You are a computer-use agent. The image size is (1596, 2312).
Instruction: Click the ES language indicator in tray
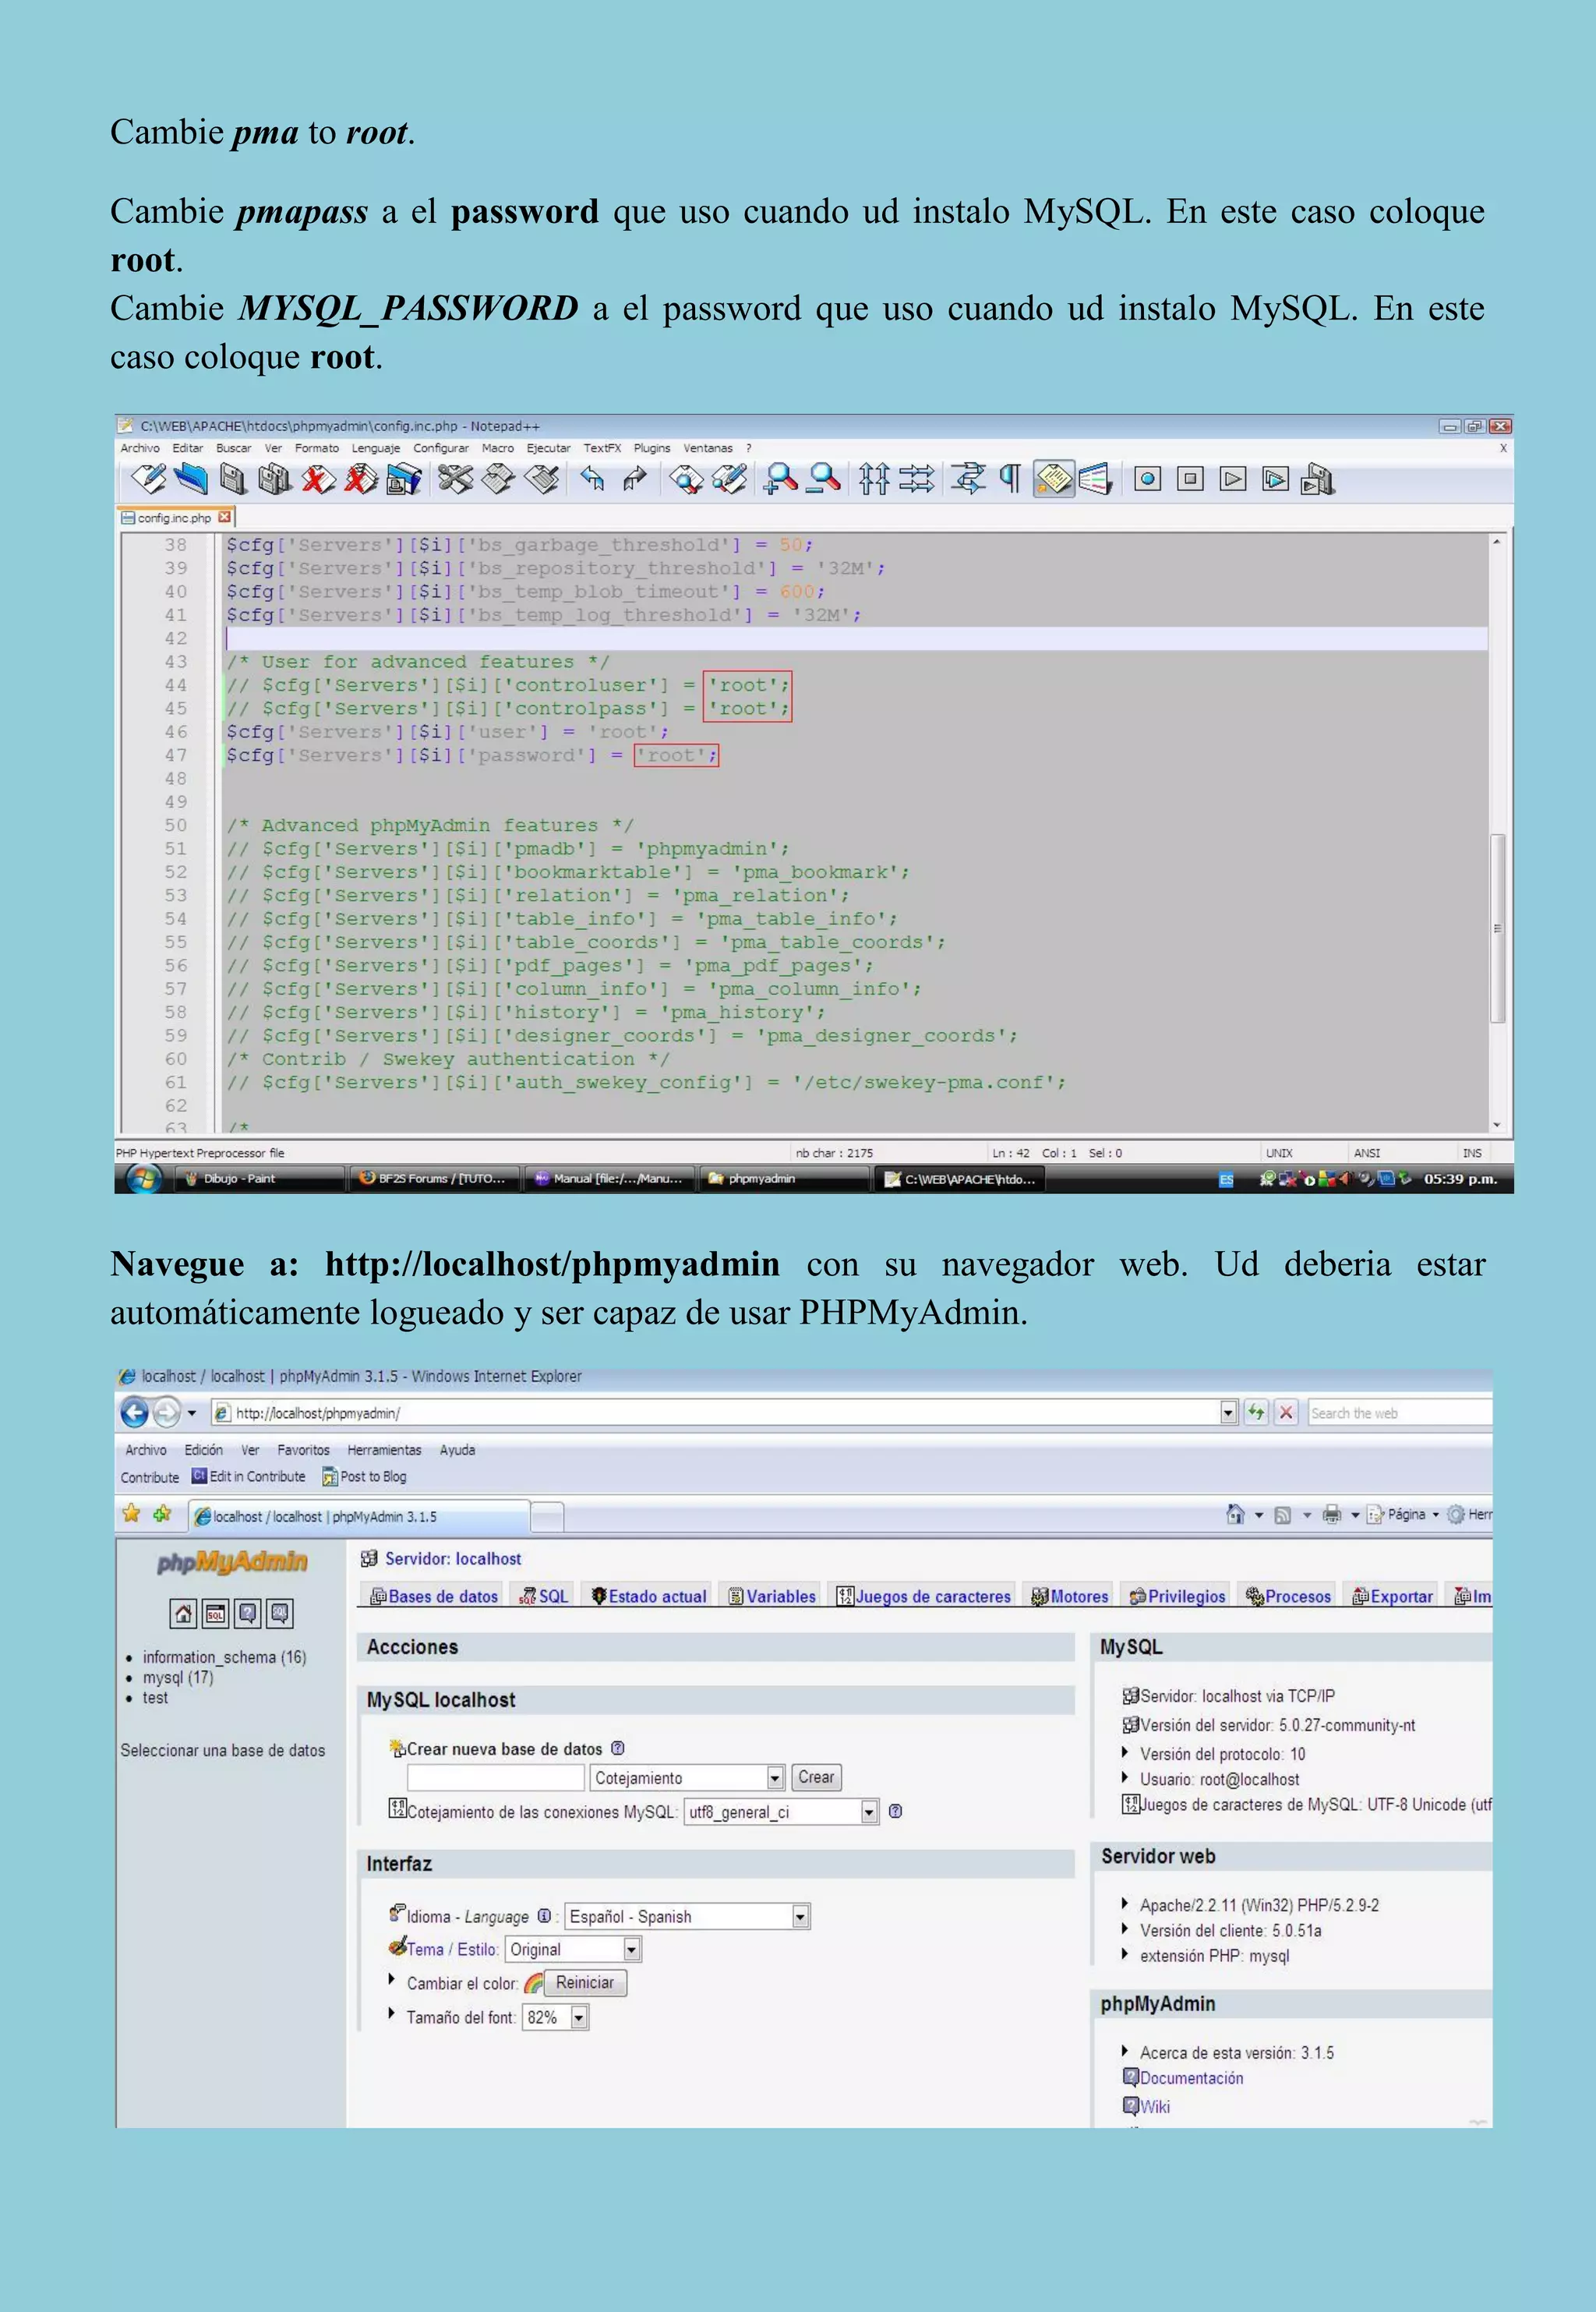tap(1226, 1180)
